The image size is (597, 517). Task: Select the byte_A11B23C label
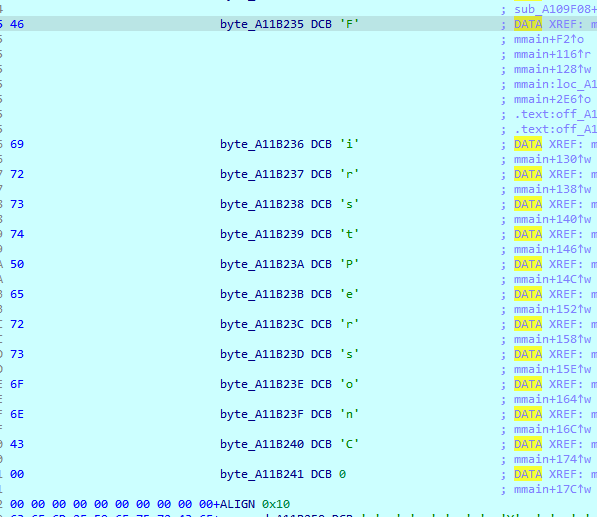(x=262, y=324)
